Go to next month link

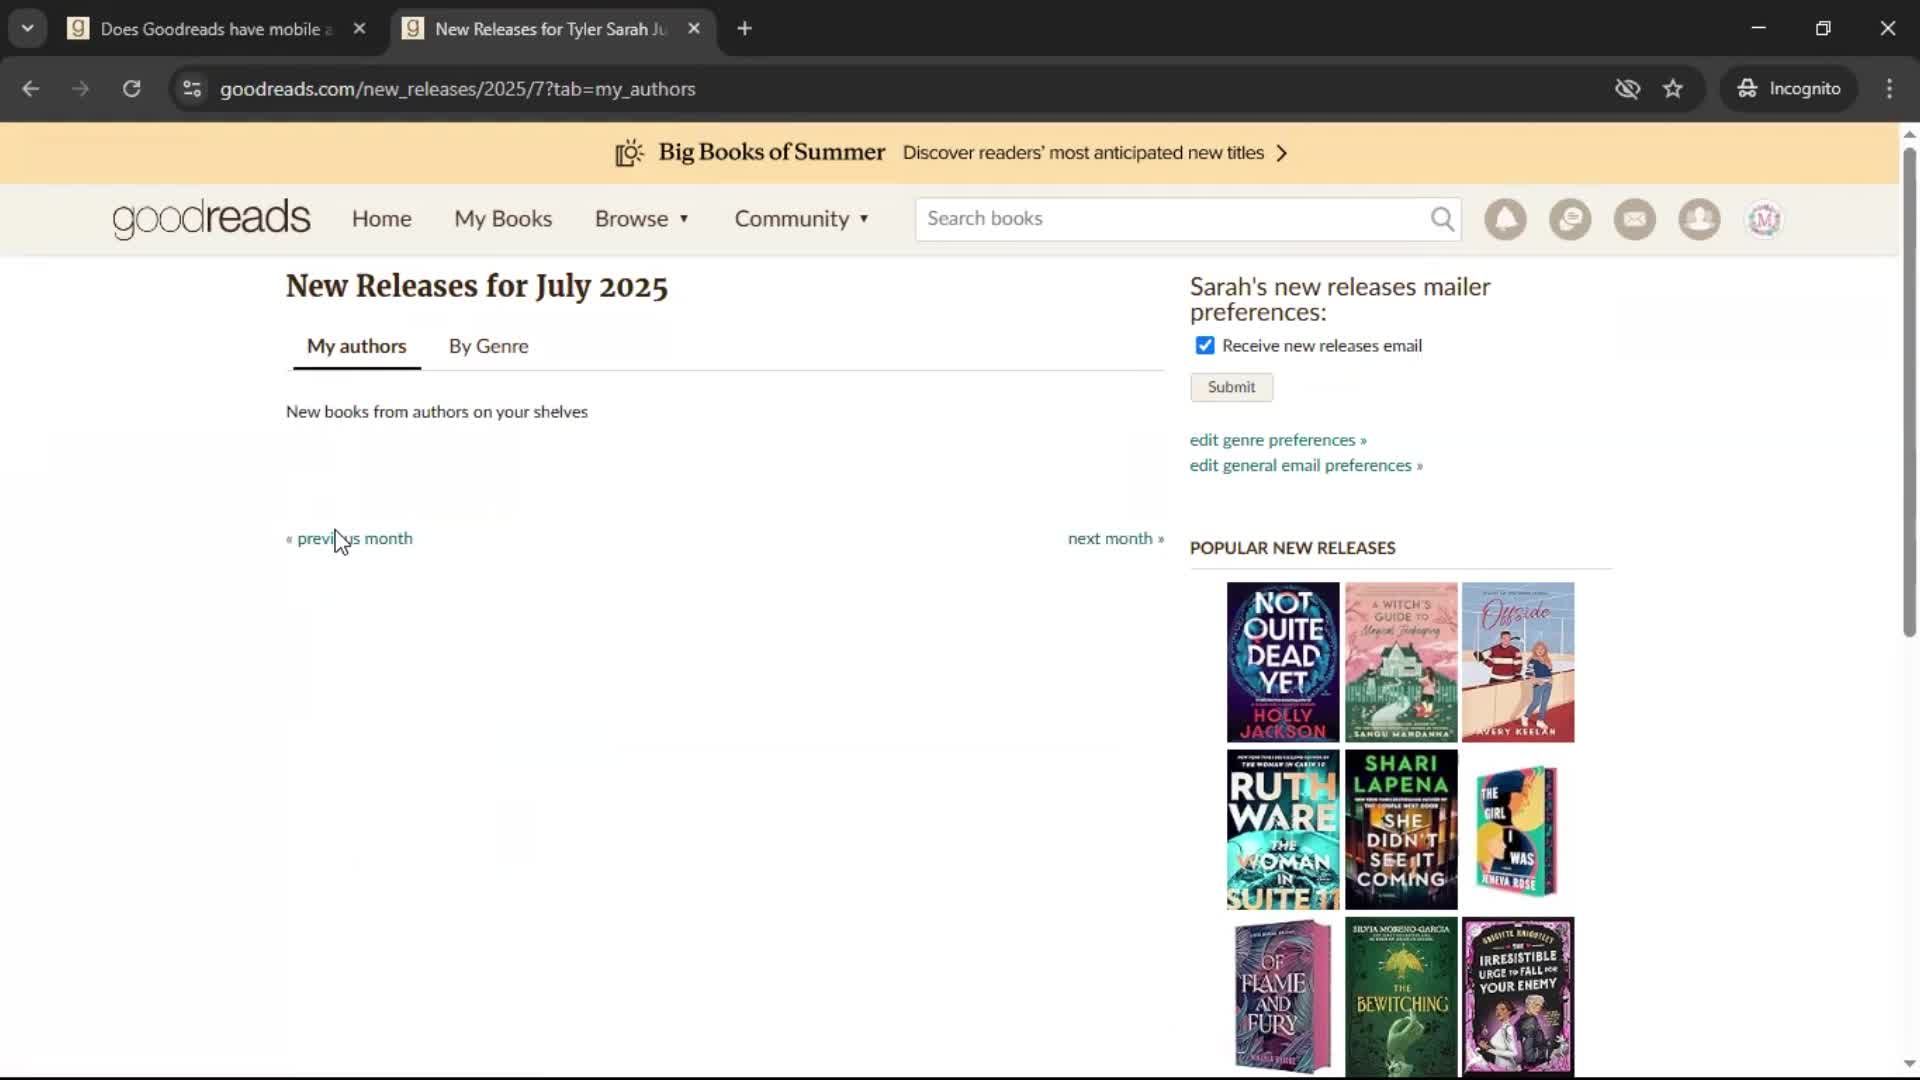tap(1116, 538)
